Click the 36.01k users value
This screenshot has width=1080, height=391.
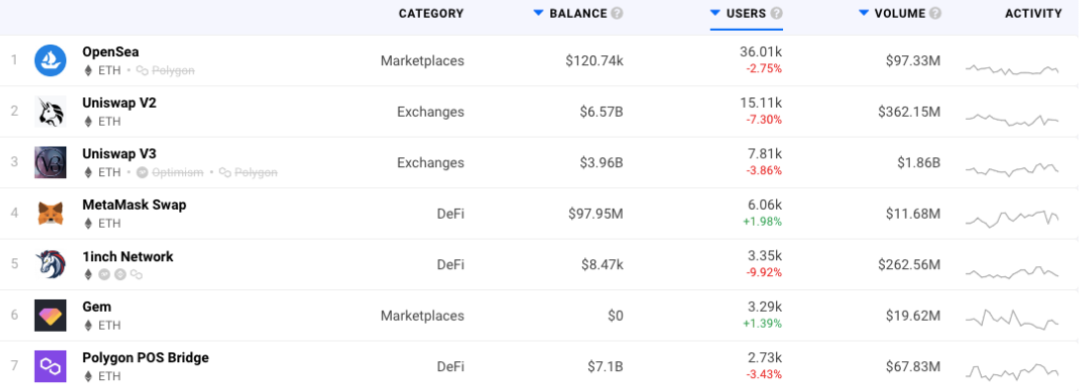pyautogui.click(x=761, y=52)
